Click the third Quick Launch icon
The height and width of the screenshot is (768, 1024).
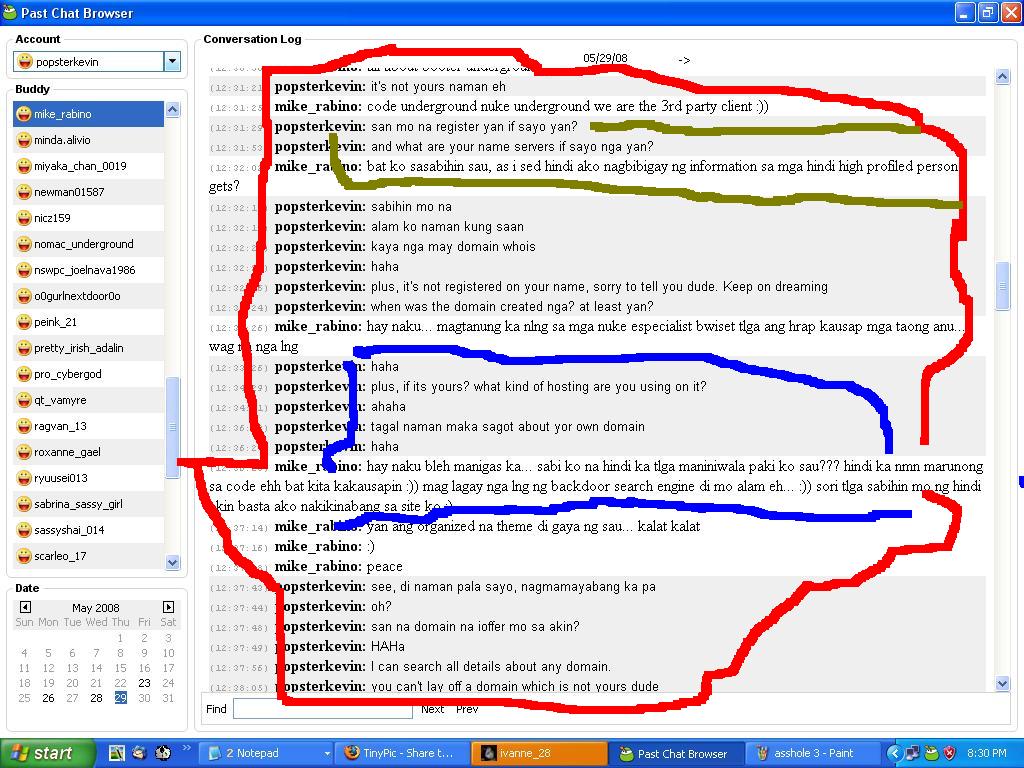click(x=163, y=753)
